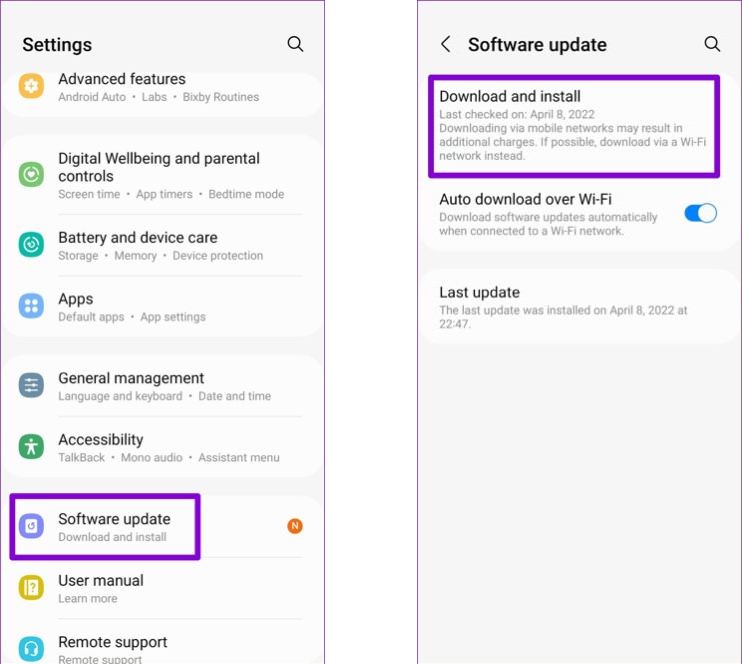The height and width of the screenshot is (664, 742).
Task: Go back using the Software update back arrow
Action: tap(446, 44)
